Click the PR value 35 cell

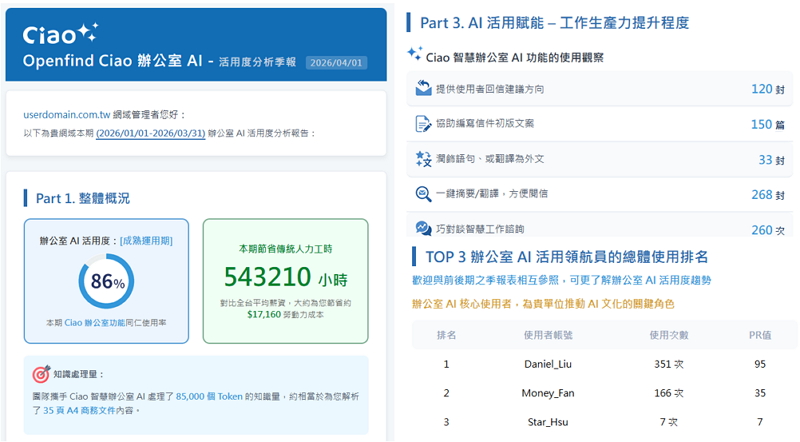pos(760,393)
